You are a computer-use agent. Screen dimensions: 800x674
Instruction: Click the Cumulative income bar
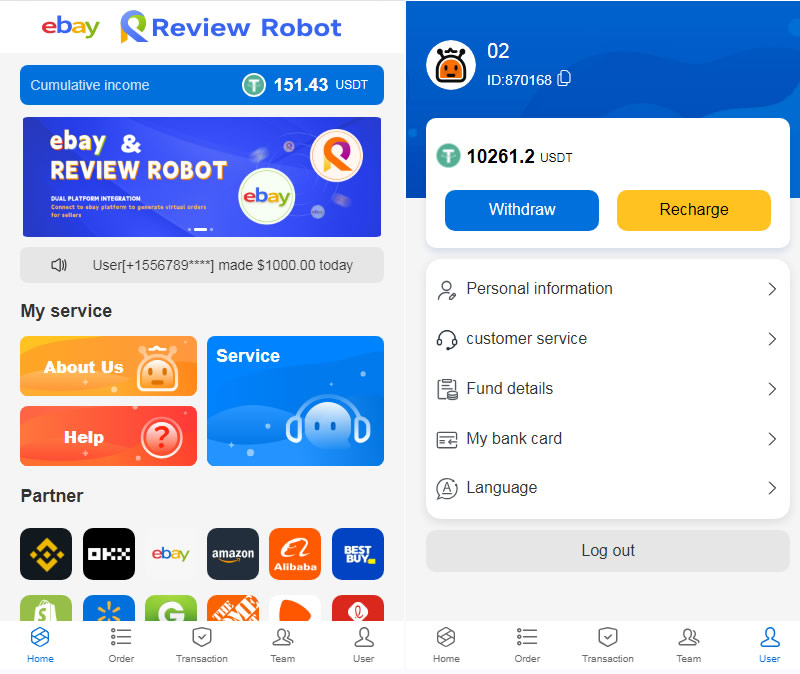[x=202, y=85]
